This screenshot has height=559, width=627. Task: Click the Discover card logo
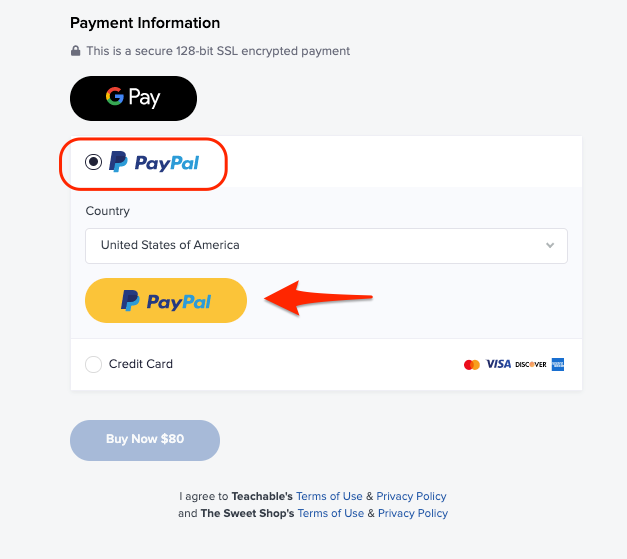pyautogui.click(x=531, y=364)
